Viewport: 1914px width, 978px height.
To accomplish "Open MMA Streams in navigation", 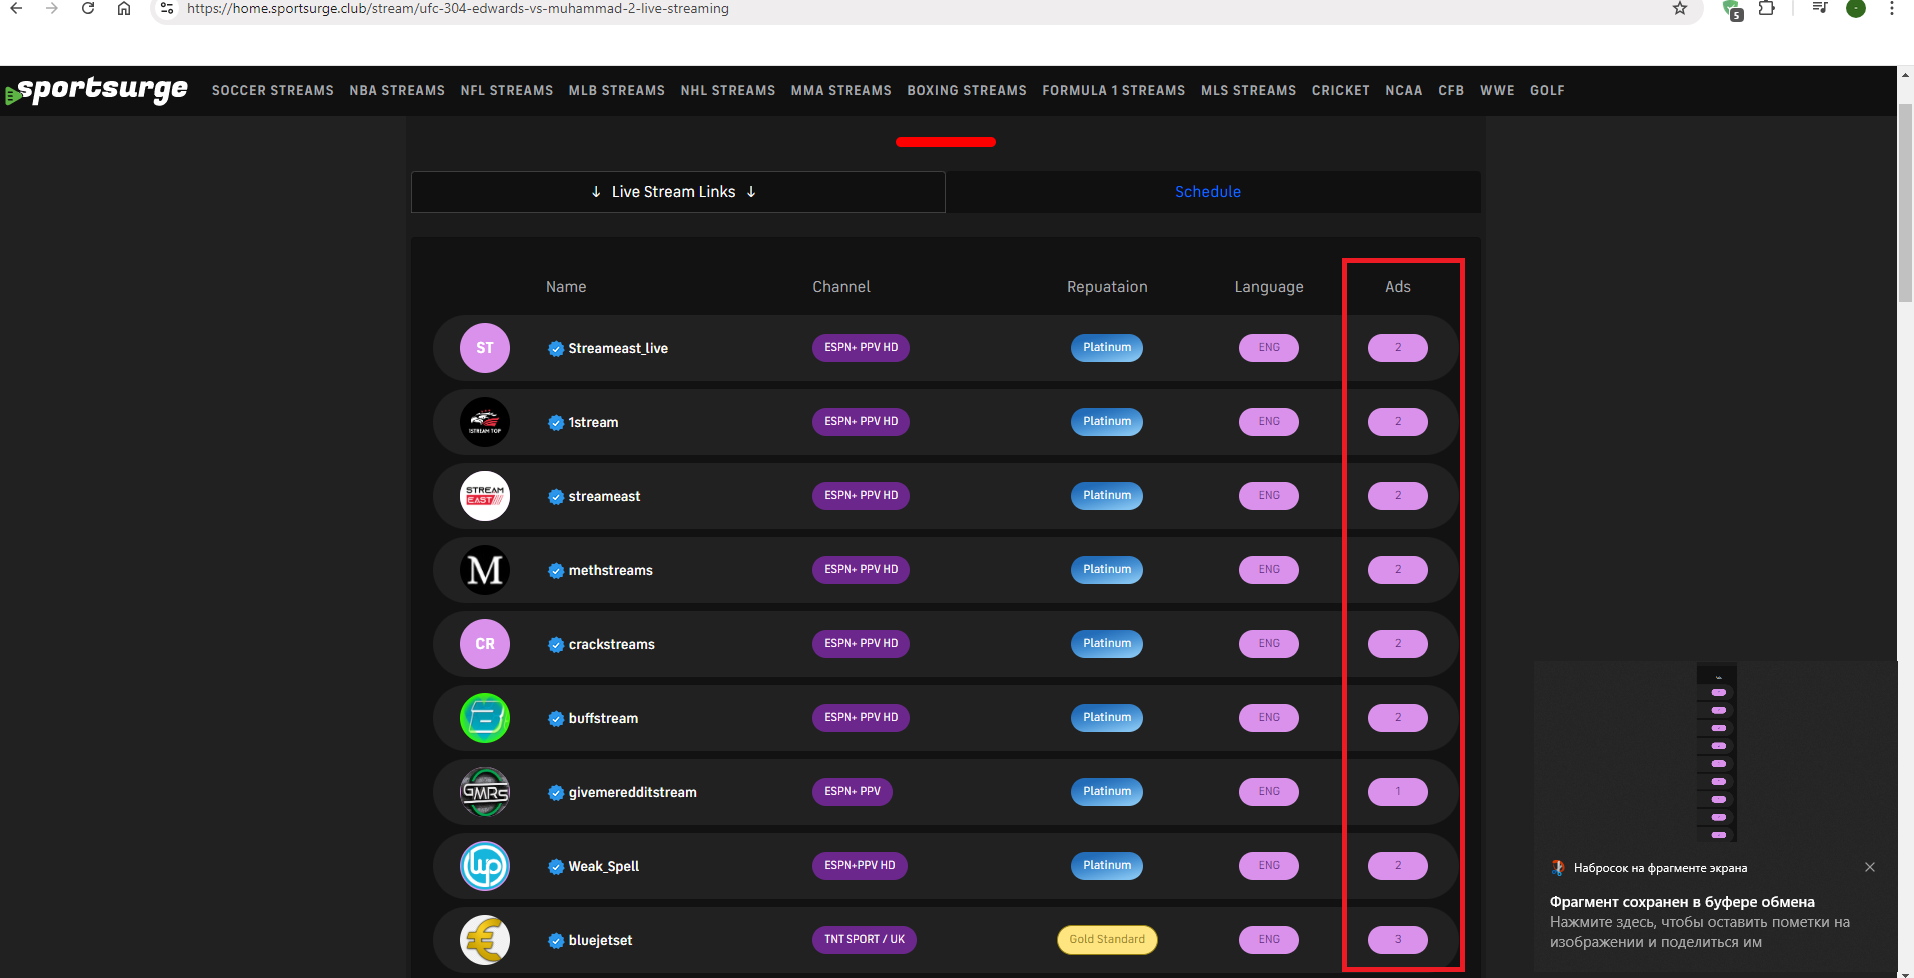I will 840,91.
